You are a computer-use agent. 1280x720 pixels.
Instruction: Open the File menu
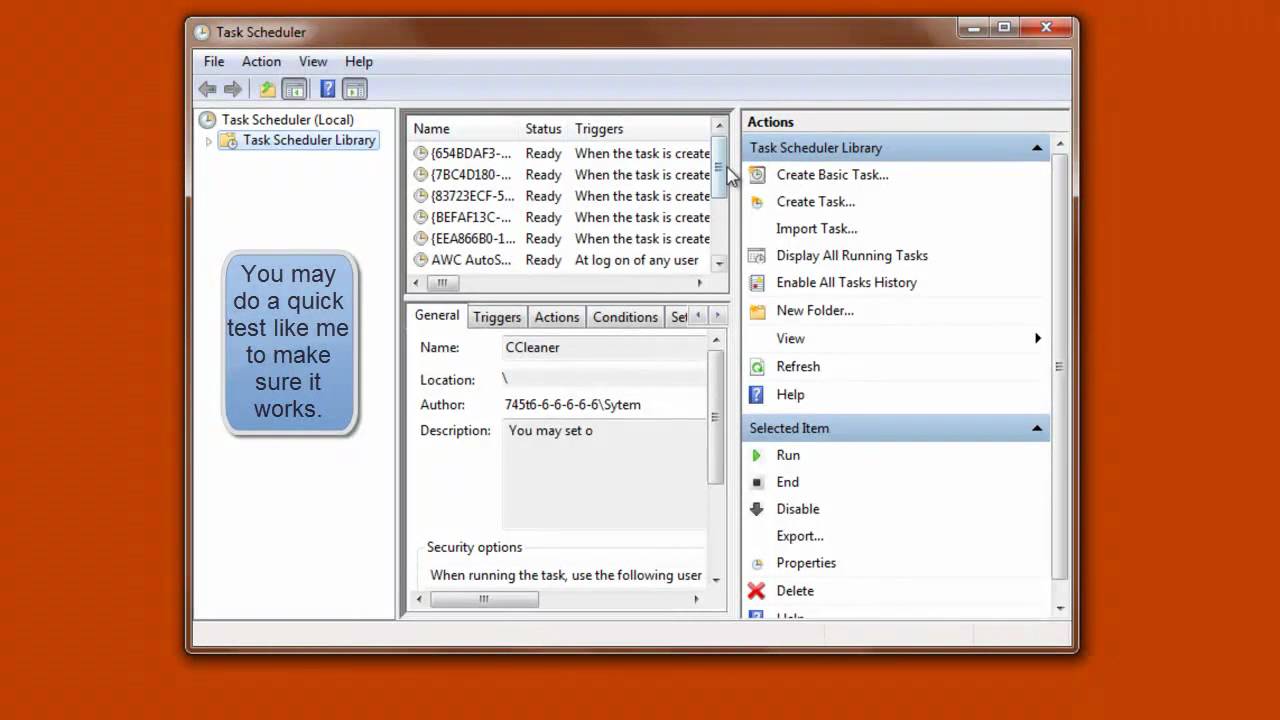coord(214,61)
